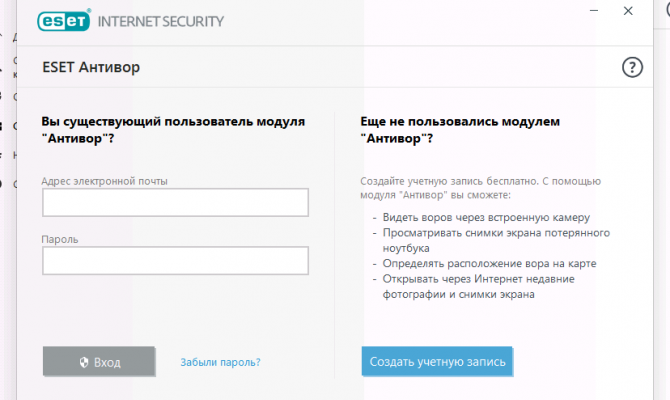The width and height of the screenshot is (670, 400).
Task: Click into the "Пароль" input field
Action: [175, 261]
